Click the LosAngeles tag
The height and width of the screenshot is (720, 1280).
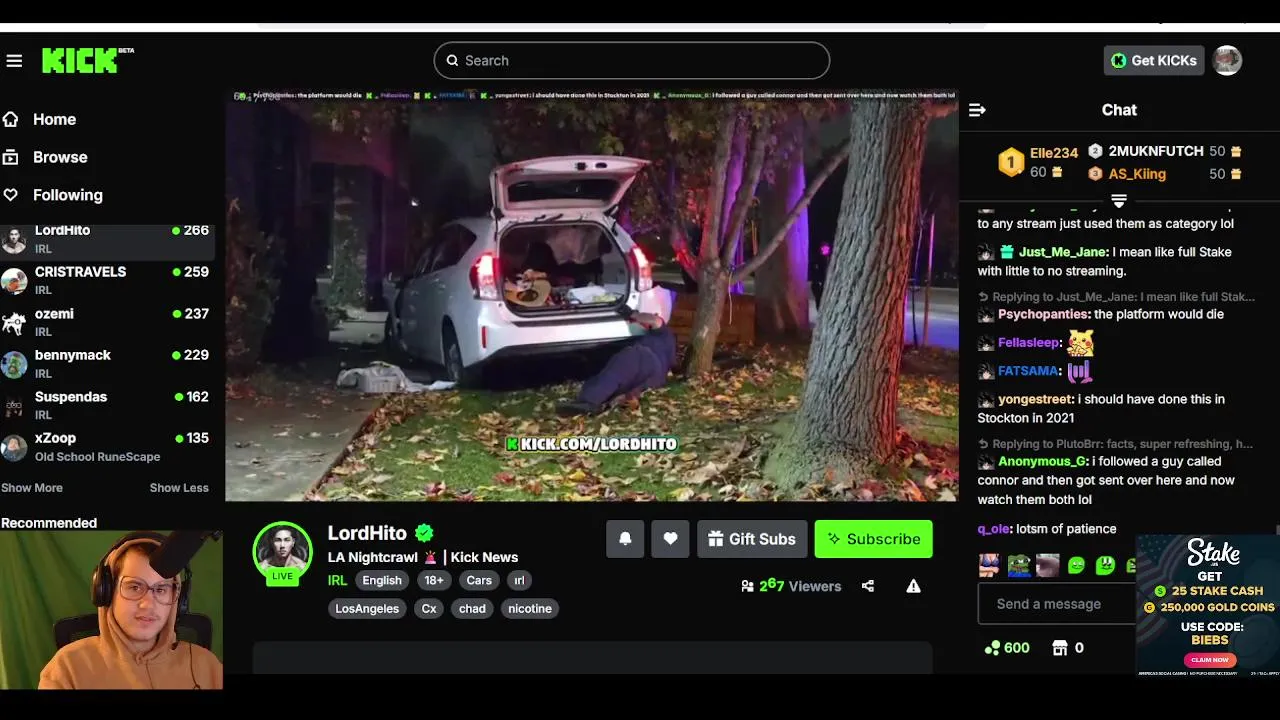tap(367, 608)
